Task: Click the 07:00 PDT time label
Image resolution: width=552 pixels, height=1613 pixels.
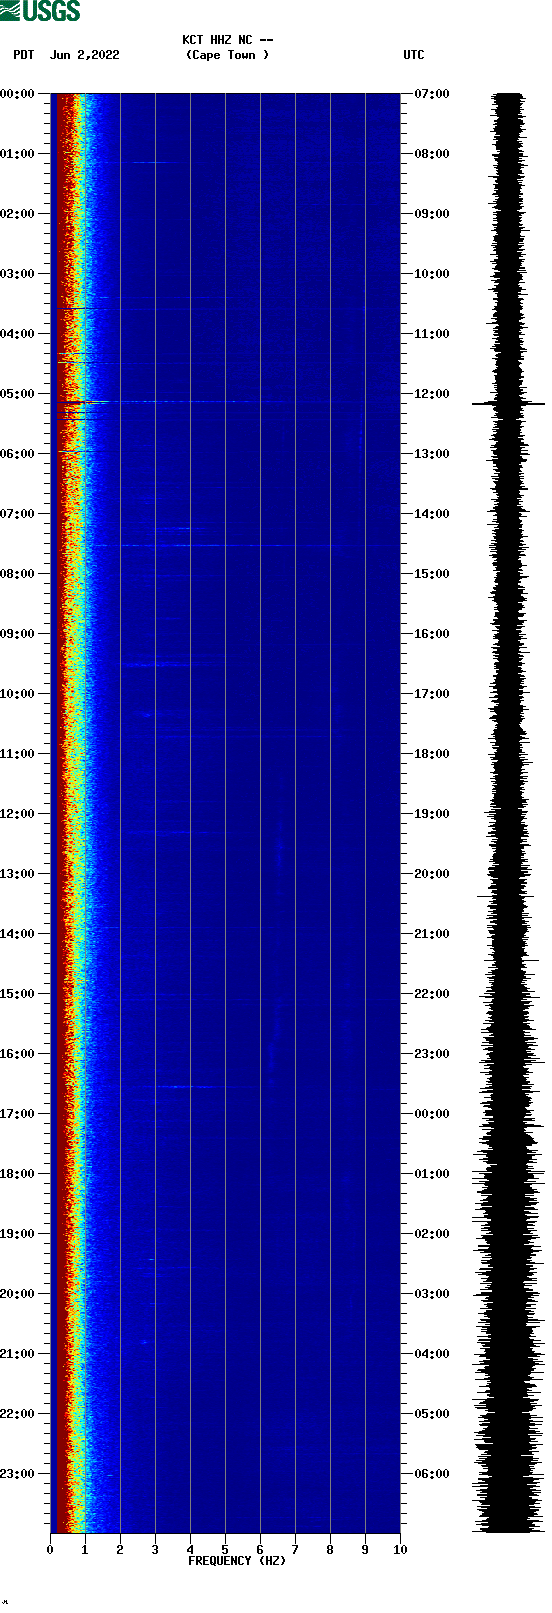Action: pos(17,514)
